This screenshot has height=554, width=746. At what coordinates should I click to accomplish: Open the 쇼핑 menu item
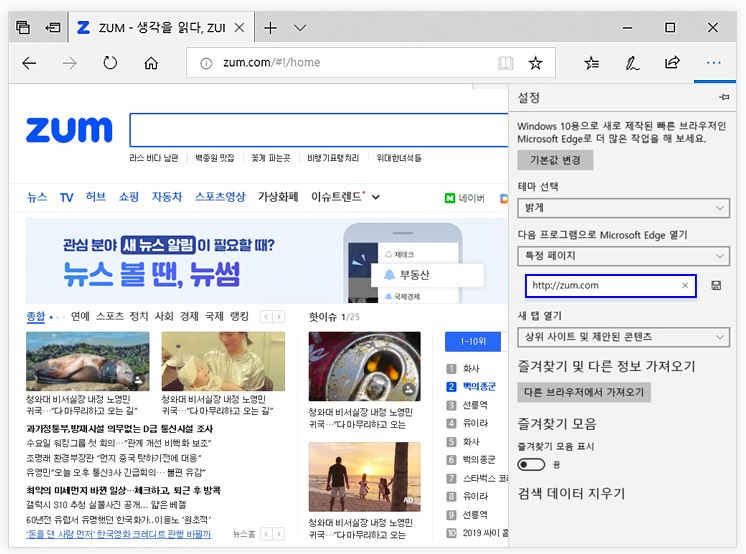coord(128,197)
